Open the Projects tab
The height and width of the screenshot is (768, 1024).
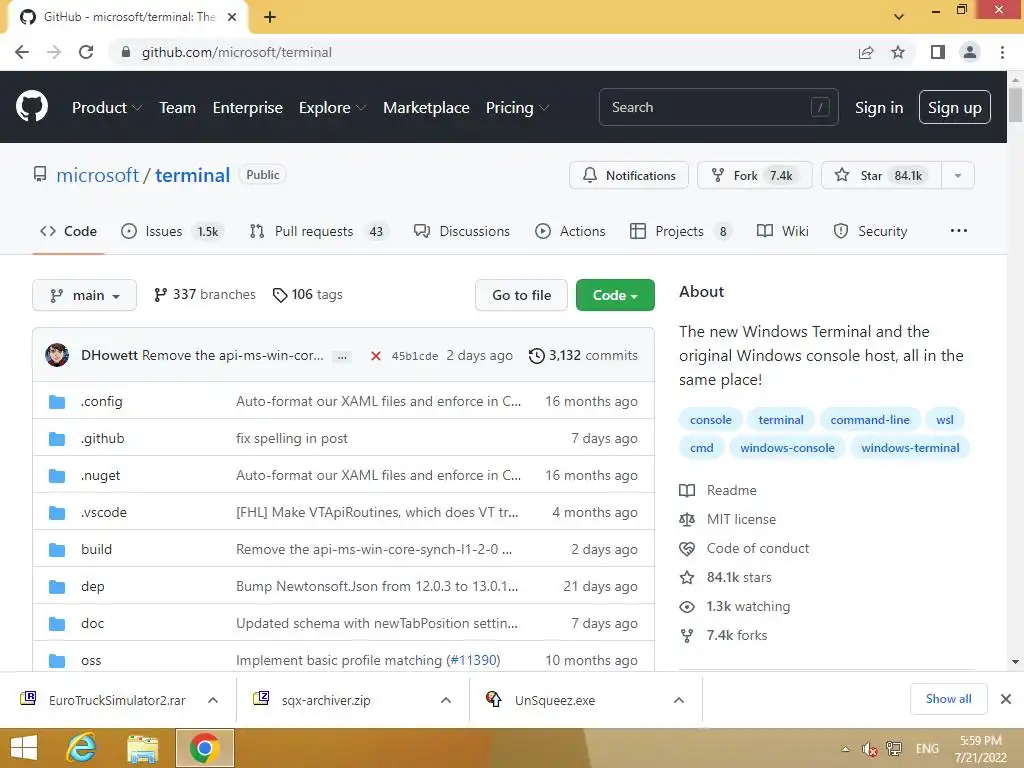click(x=681, y=231)
